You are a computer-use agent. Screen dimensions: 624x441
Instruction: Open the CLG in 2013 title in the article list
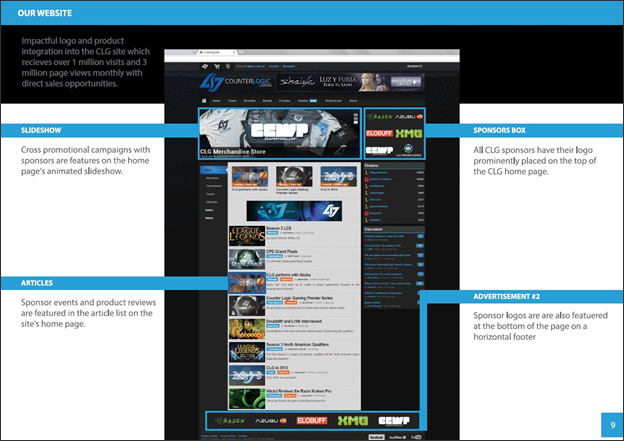click(x=277, y=368)
